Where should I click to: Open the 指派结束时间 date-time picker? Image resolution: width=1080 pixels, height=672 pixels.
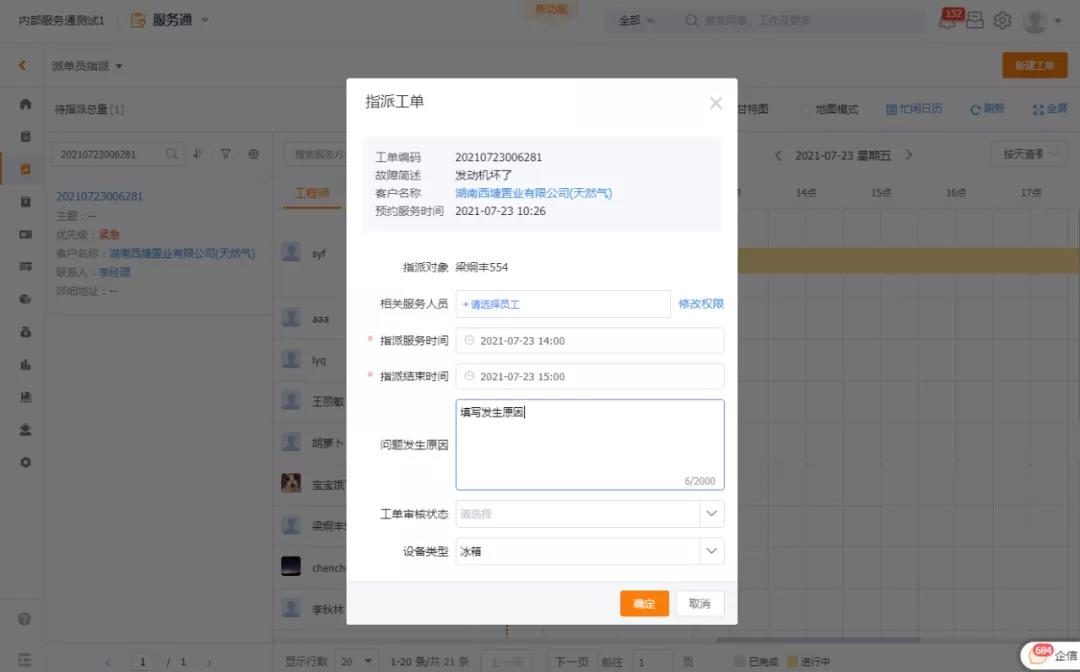pyautogui.click(x=590, y=377)
